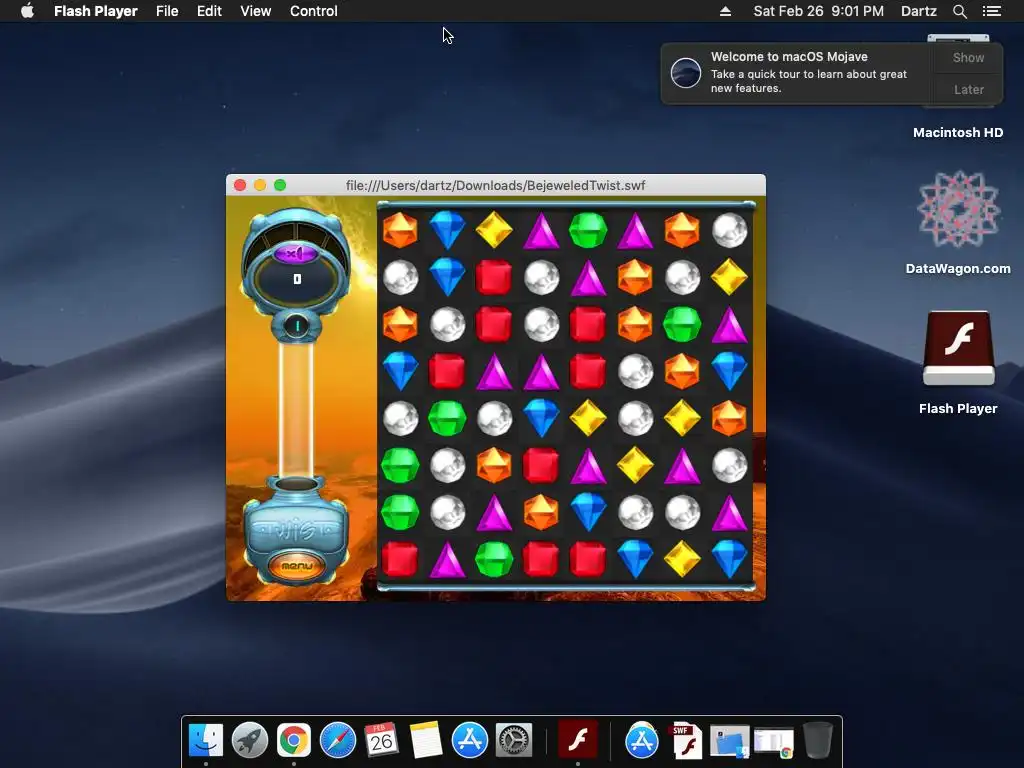The height and width of the screenshot is (768, 1024).
Task: Click the eject icon in the menu bar
Action: (x=725, y=11)
